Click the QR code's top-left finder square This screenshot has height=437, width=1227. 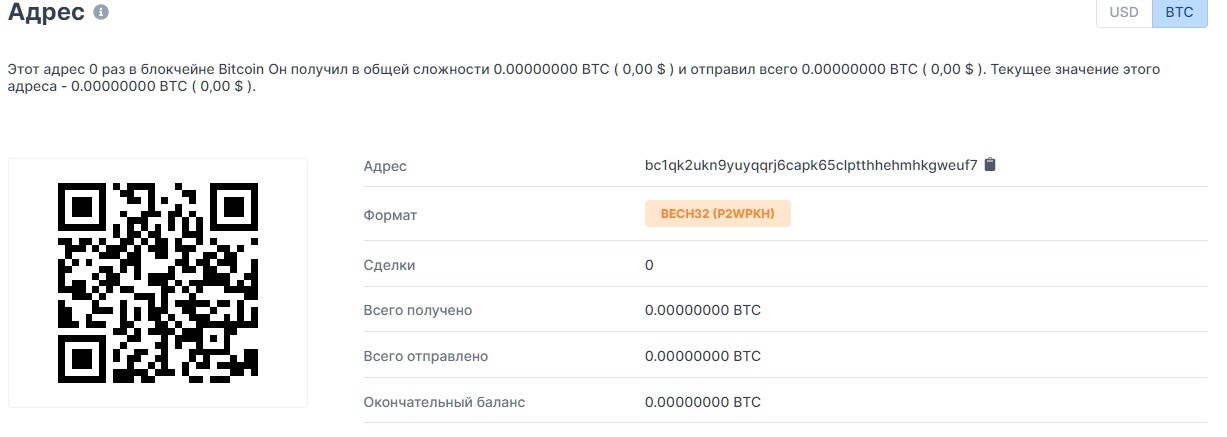coord(83,208)
